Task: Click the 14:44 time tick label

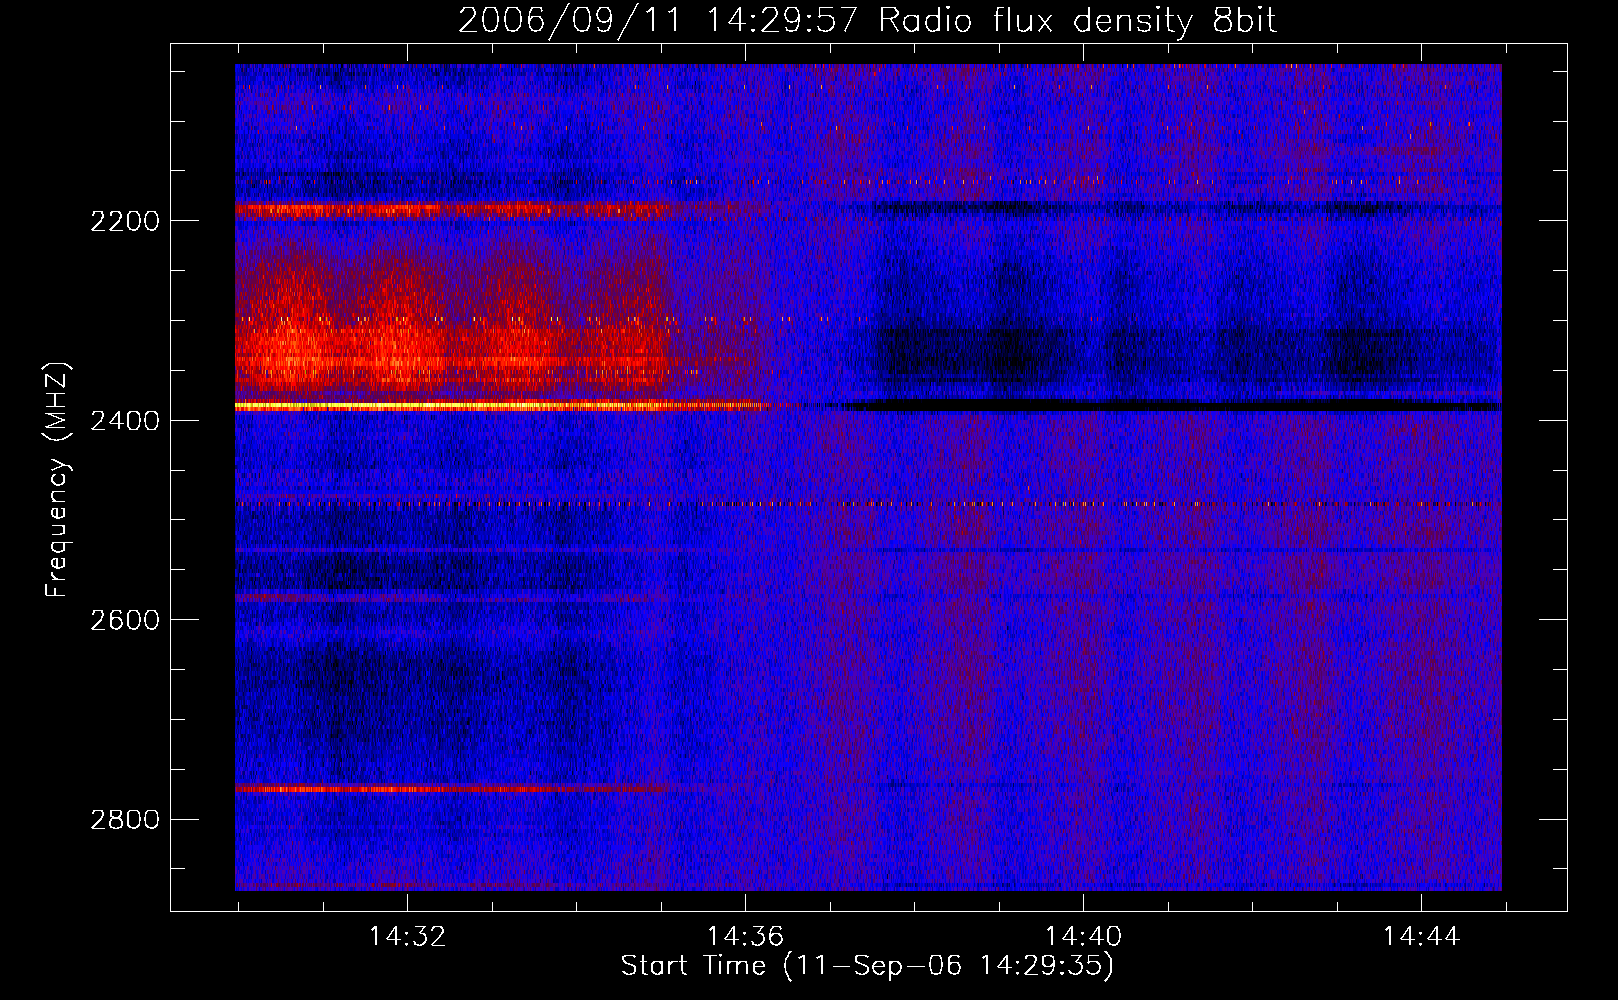Action: click(1421, 937)
